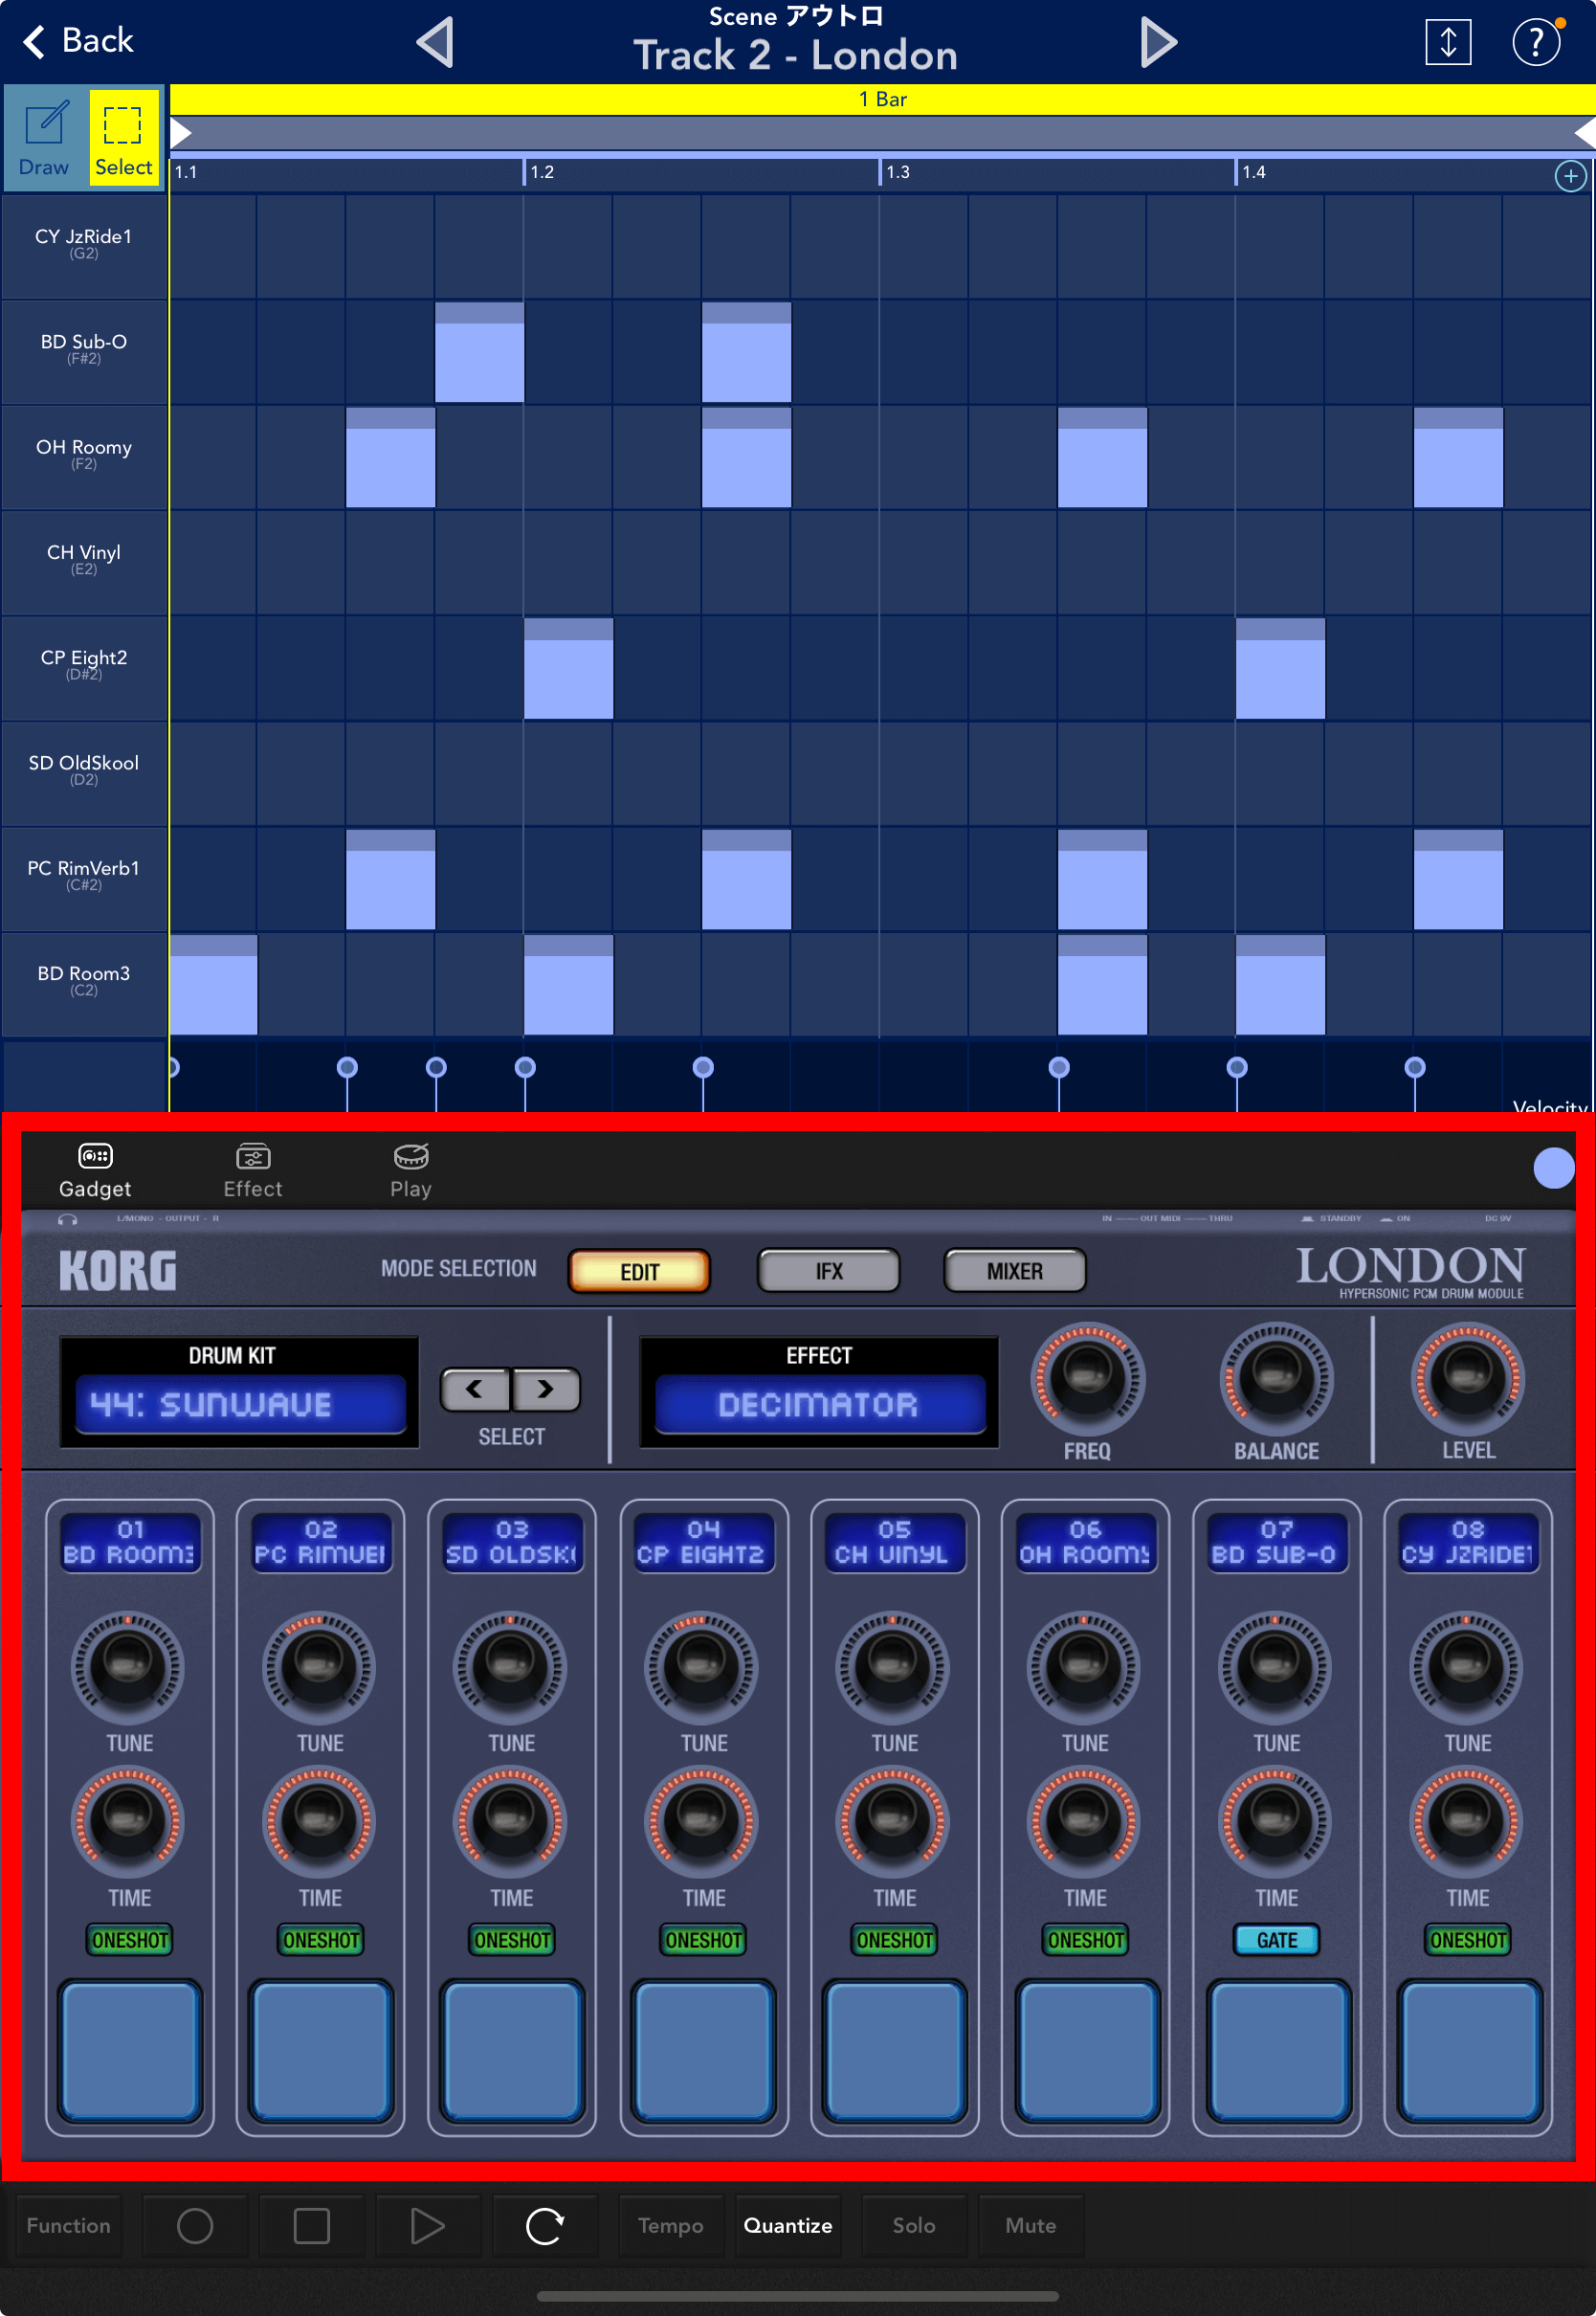The width and height of the screenshot is (1596, 2316).
Task: Switch mode to EDIT
Action: 639,1271
